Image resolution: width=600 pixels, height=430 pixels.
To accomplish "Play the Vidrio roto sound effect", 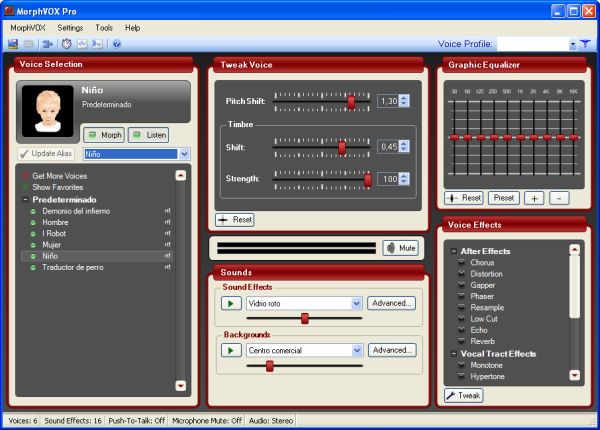I will (231, 303).
